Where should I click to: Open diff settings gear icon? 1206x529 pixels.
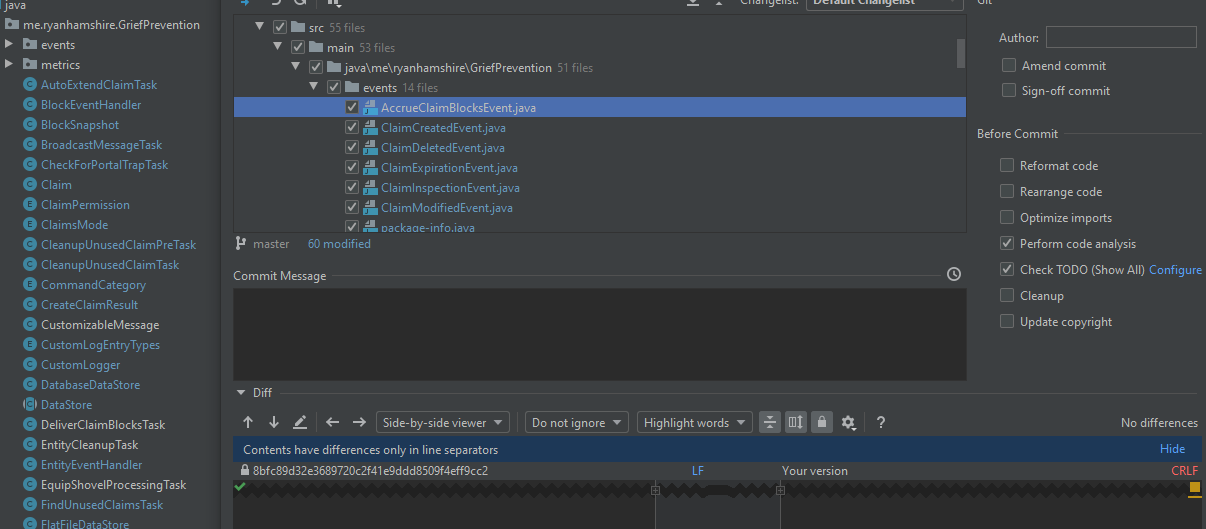point(848,423)
